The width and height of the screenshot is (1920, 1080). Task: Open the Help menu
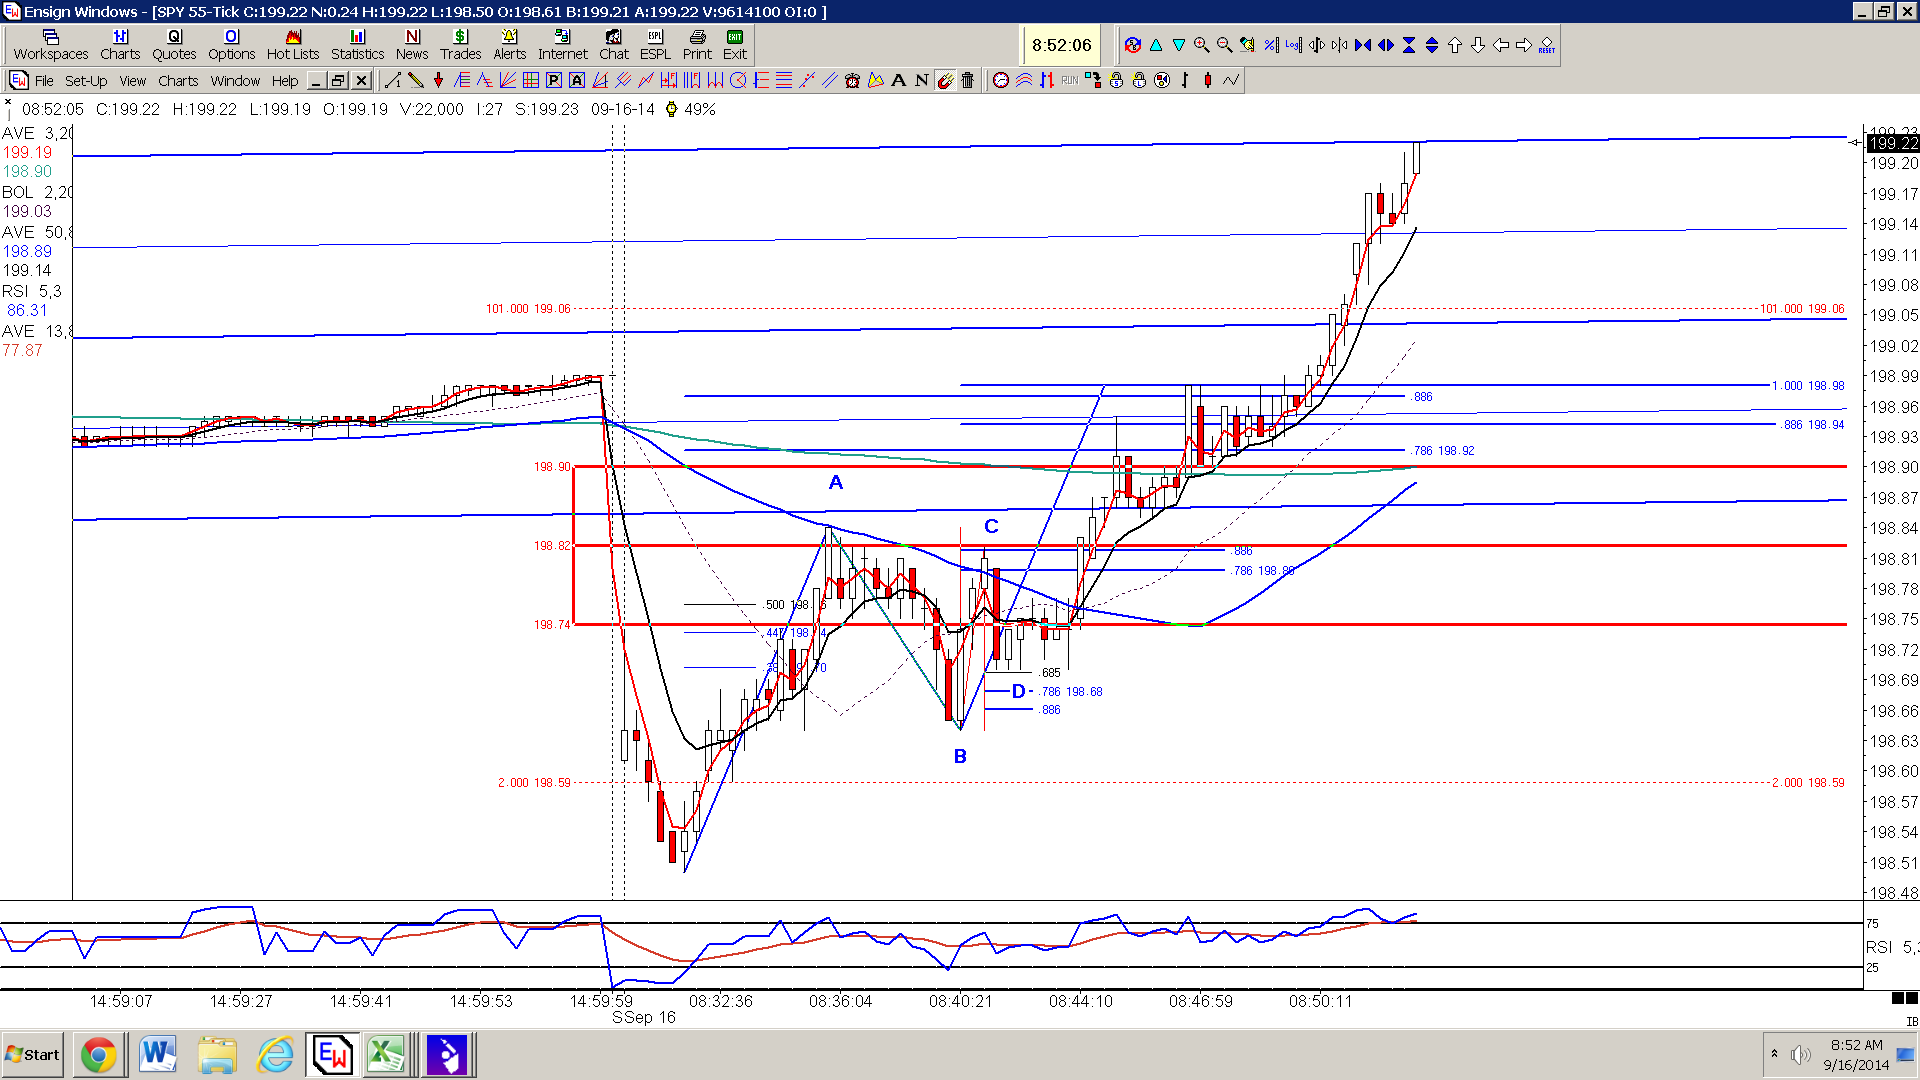285,81
